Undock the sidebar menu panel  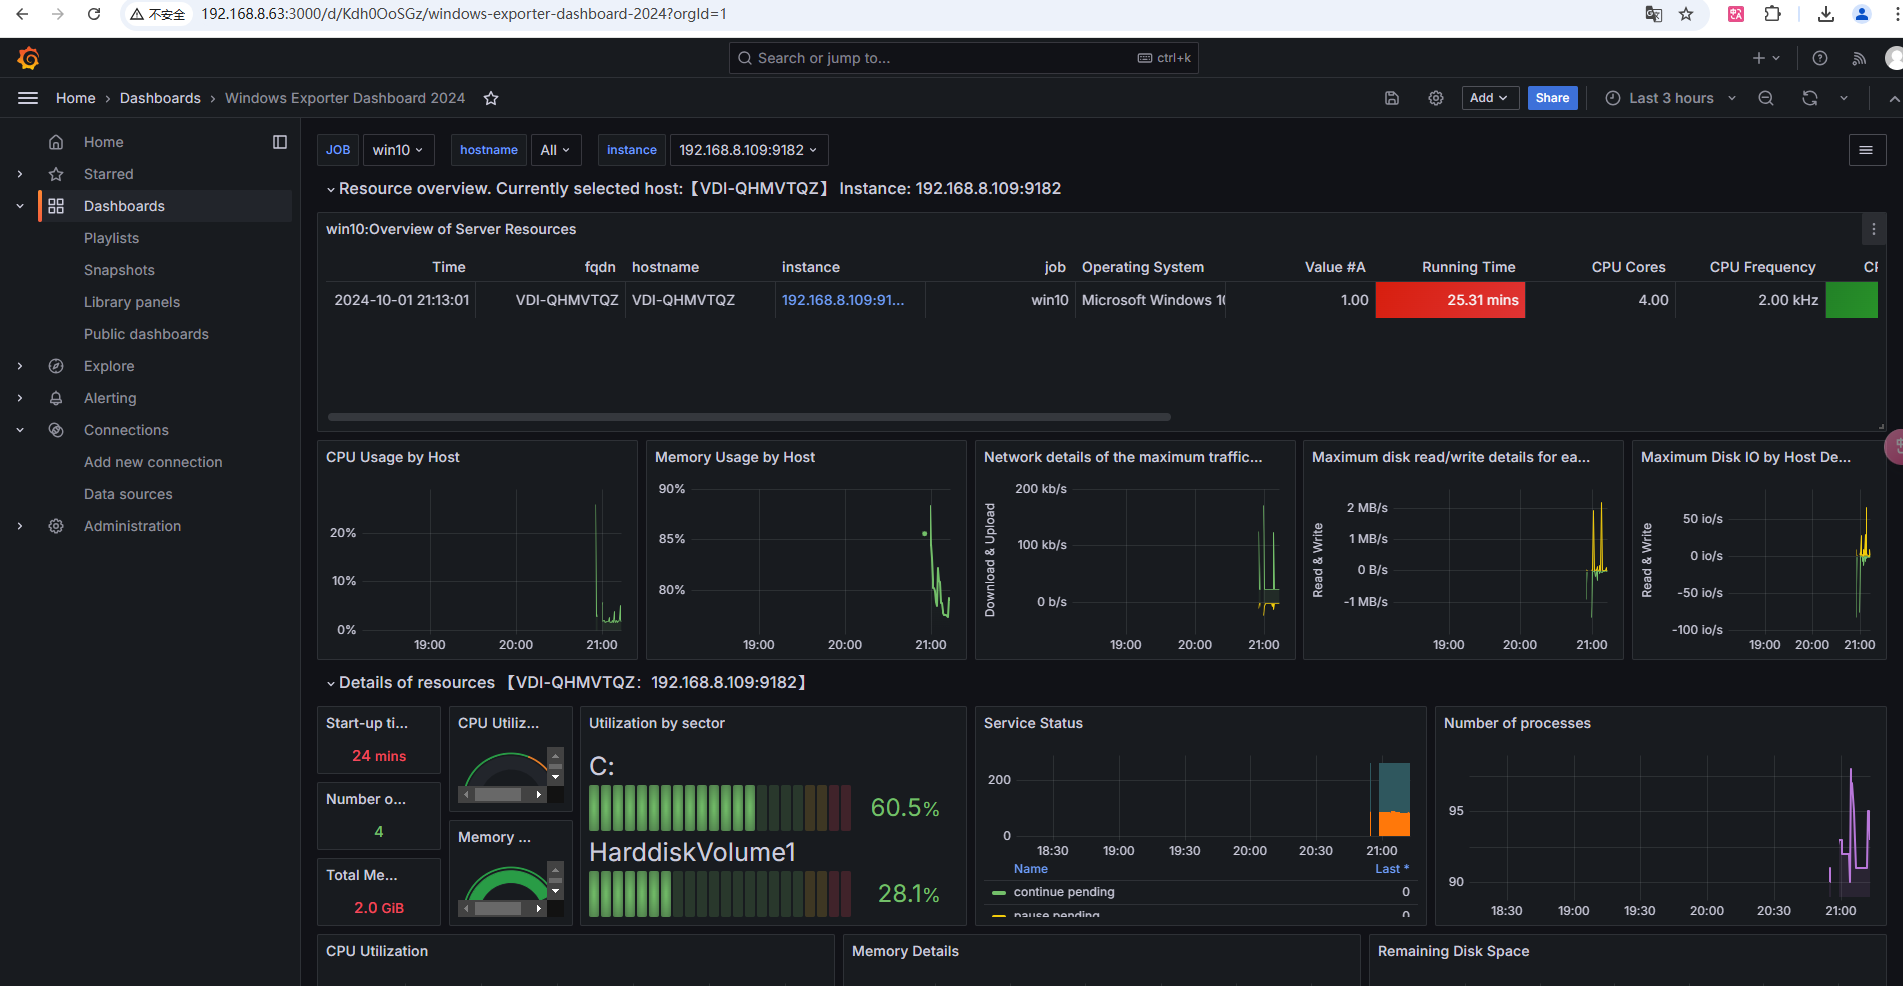280,142
